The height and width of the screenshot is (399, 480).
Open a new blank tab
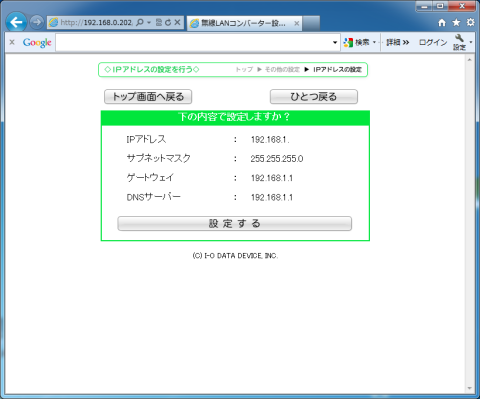[311, 23]
